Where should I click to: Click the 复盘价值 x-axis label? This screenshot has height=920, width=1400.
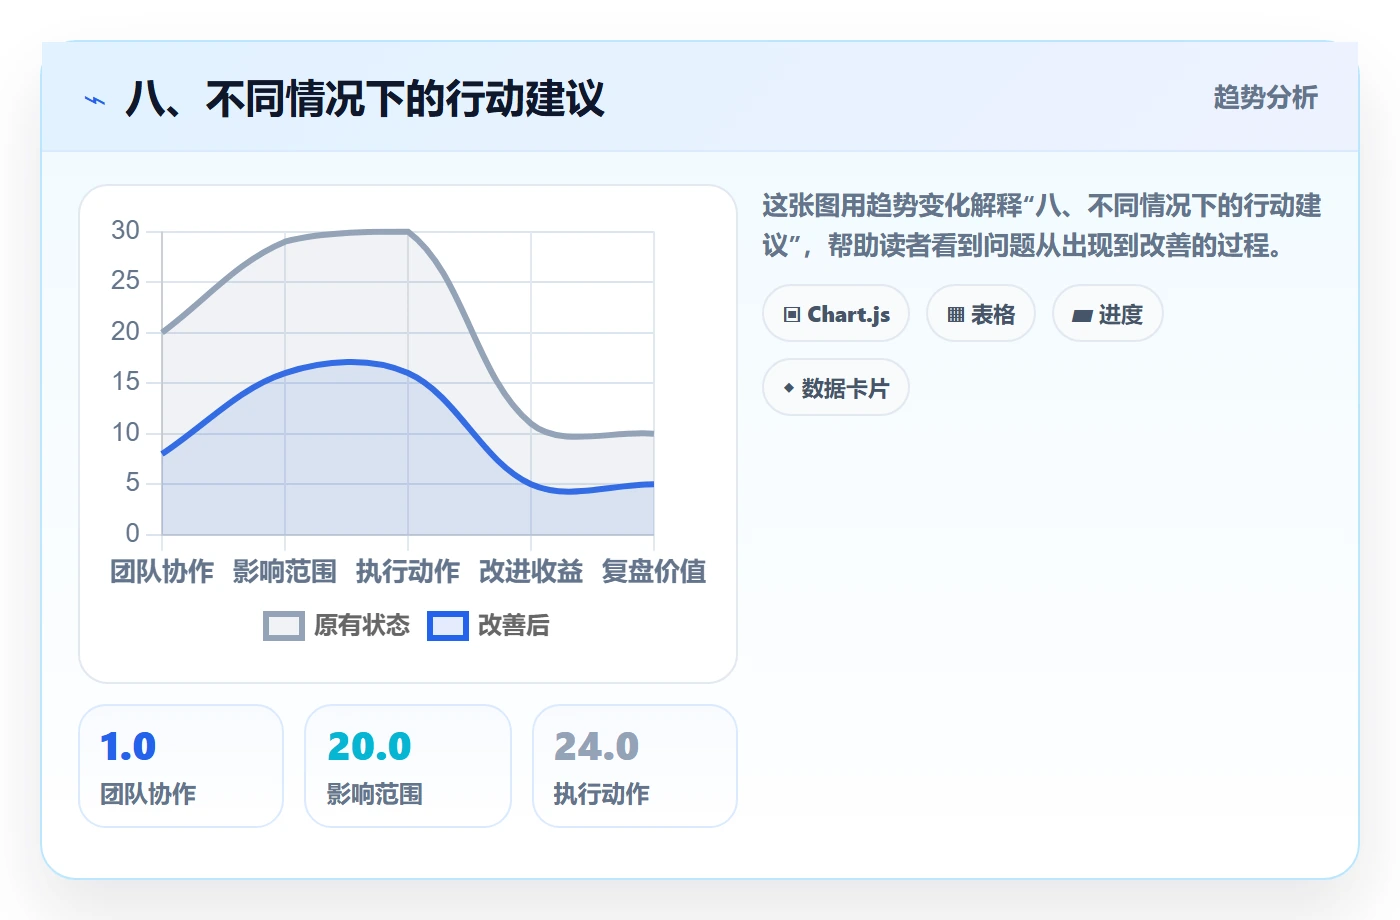[654, 571]
